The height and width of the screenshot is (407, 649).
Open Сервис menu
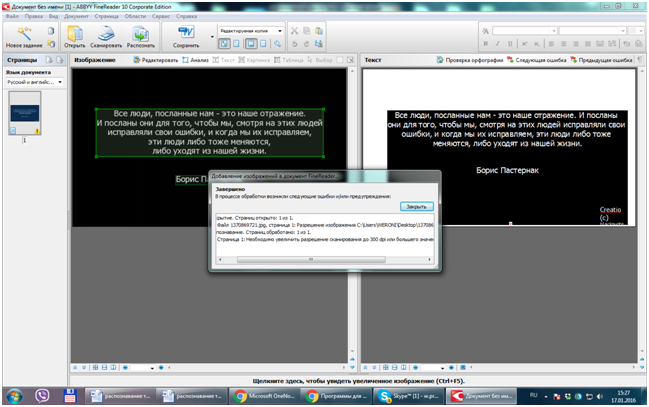(161, 16)
